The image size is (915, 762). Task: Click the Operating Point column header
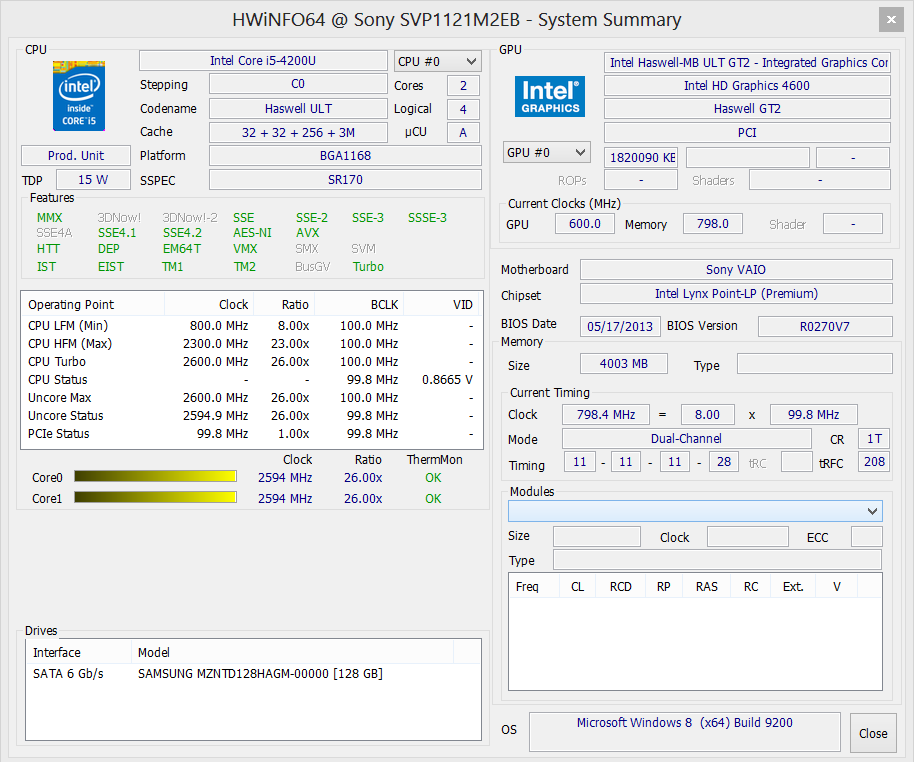[x=93, y=304]
